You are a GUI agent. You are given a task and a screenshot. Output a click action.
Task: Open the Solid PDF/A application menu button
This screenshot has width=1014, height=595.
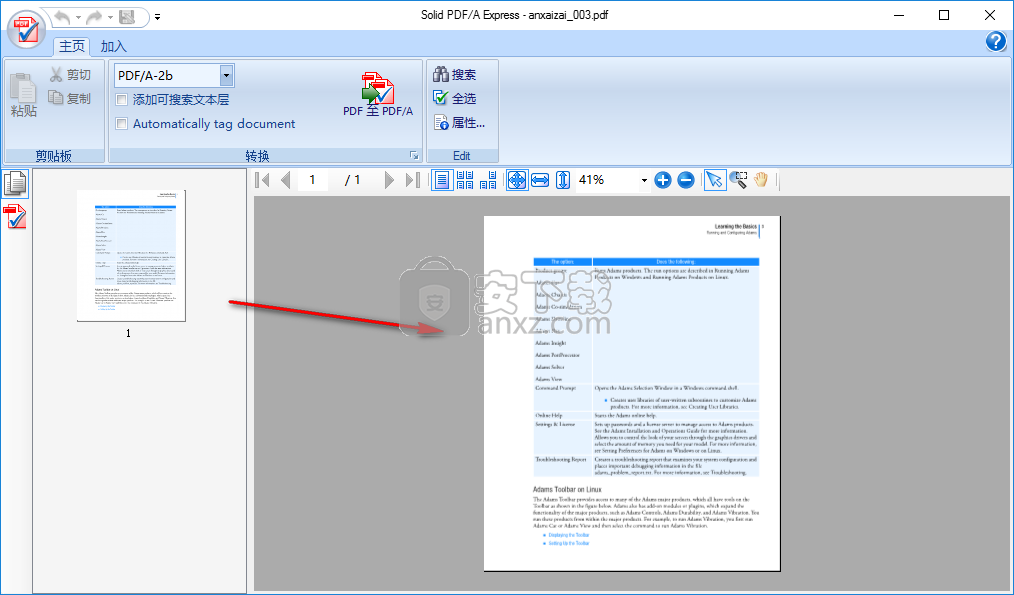pos(26,30)
